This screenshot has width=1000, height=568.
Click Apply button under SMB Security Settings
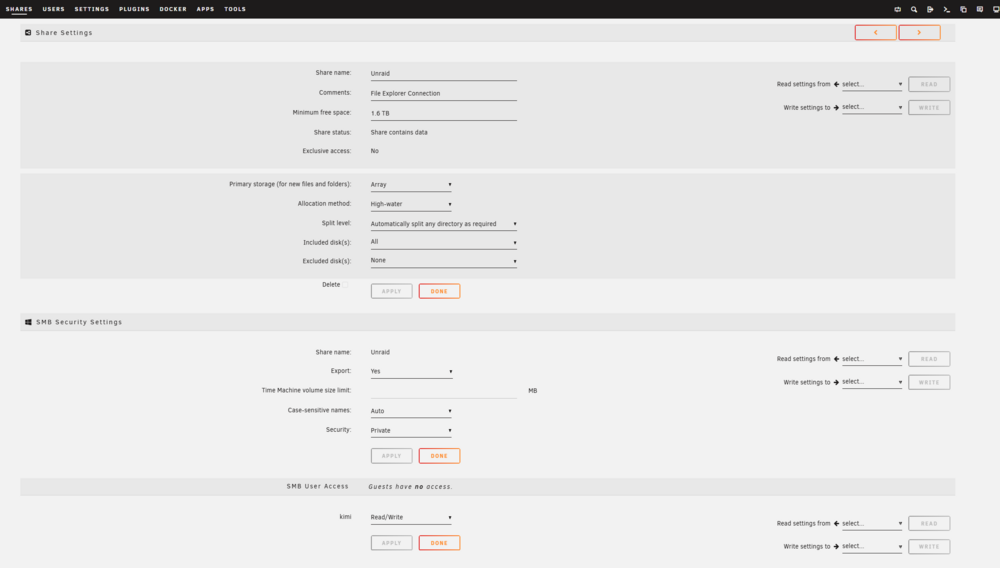[392, 456]
